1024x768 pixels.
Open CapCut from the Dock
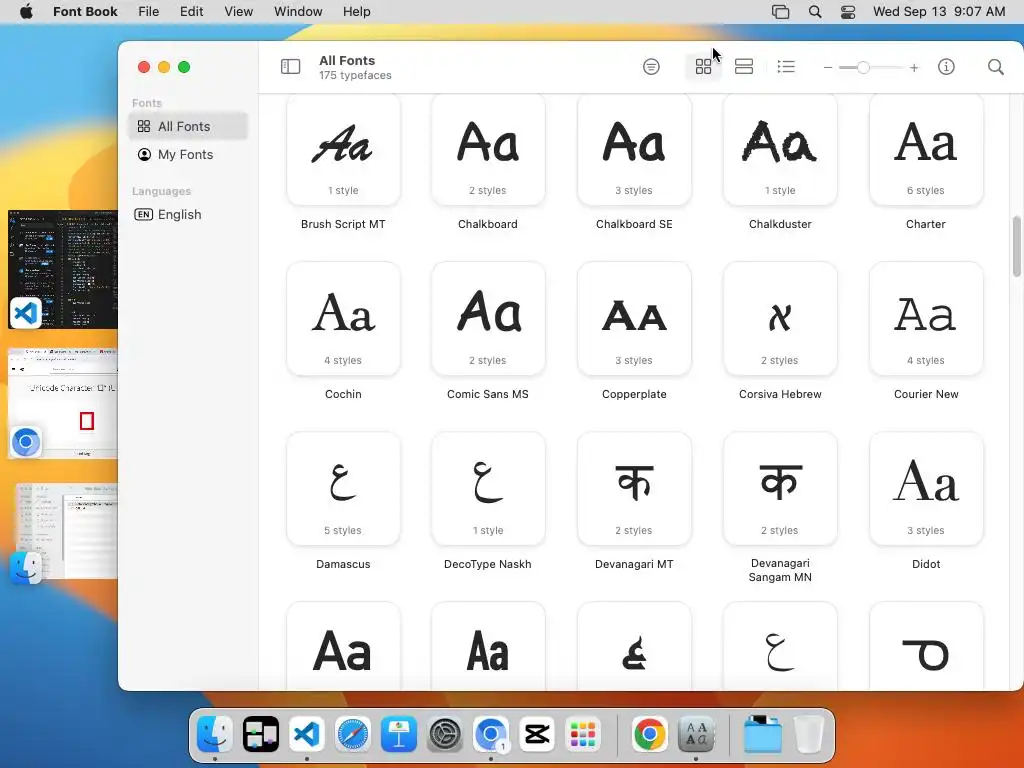click(x=537, y=734)
